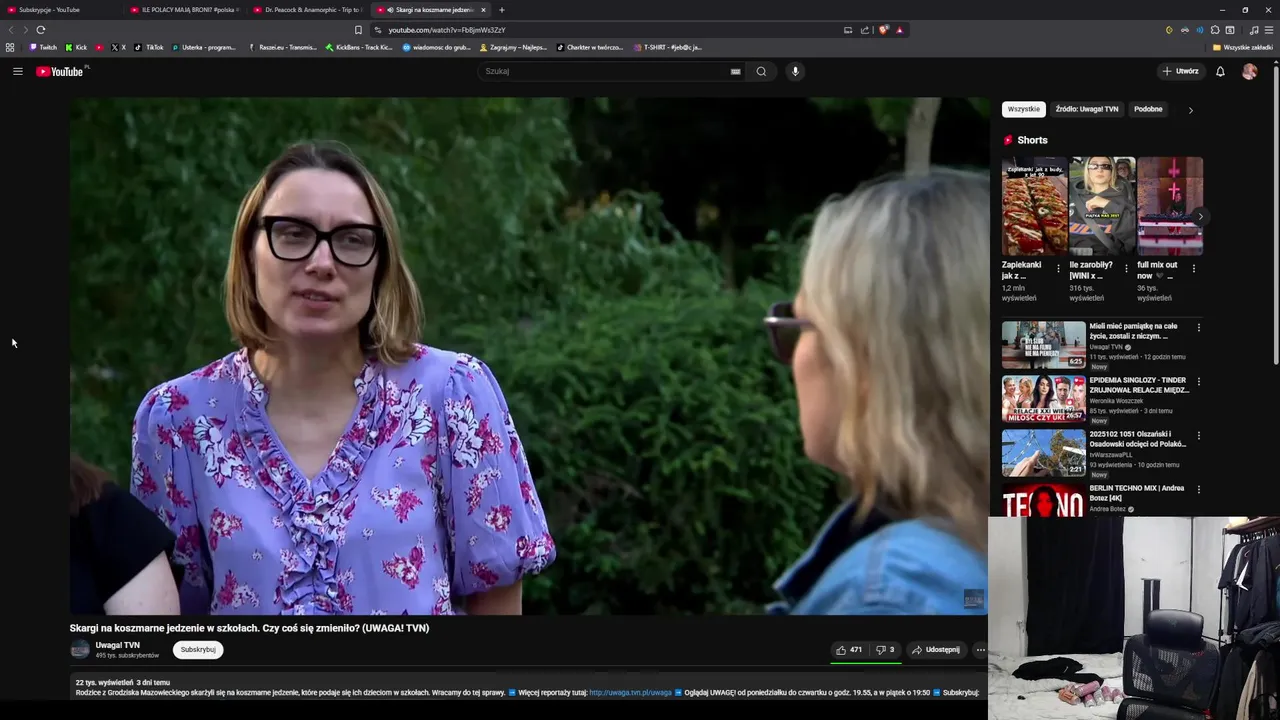Open Brave Shields lion icon
The width and height of the screenshot is (1280, 720).
[883, 30]
